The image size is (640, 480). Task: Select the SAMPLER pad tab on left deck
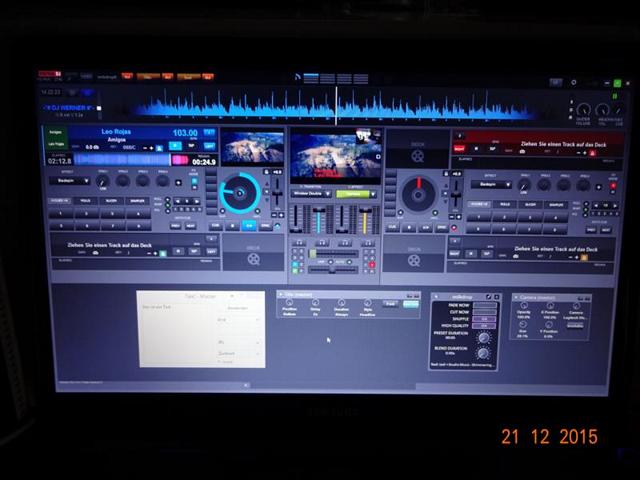point(137,201)
